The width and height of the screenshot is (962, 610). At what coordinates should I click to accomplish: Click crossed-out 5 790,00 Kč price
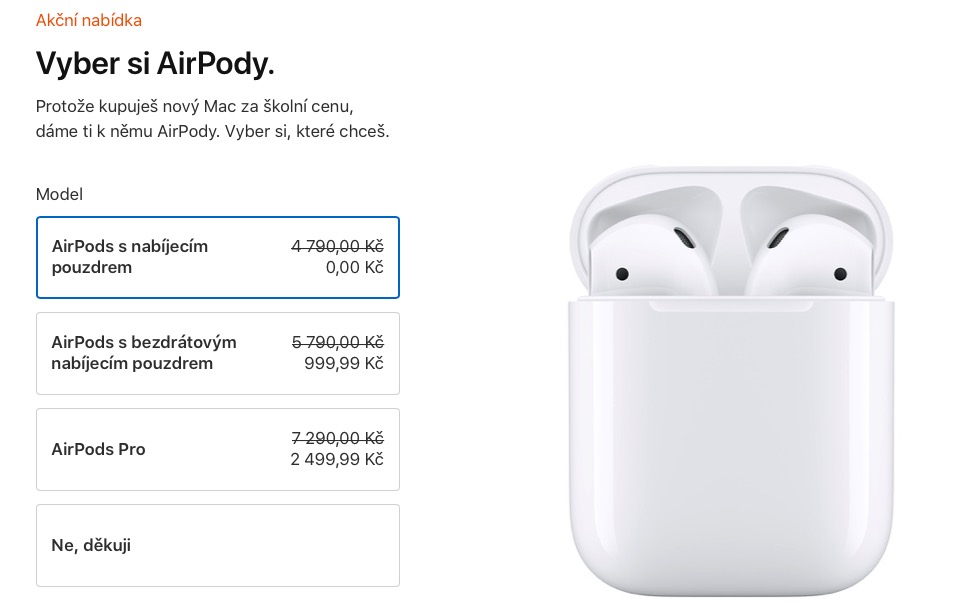pos(337,342)
